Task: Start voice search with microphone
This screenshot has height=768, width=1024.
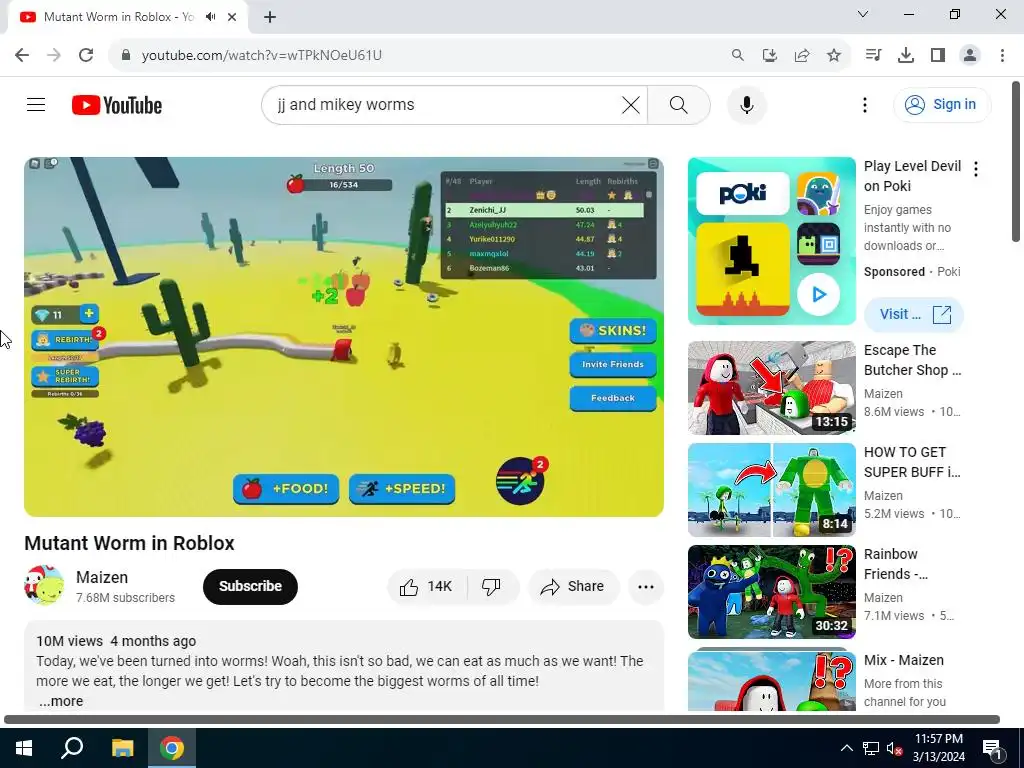Action: 746,104
